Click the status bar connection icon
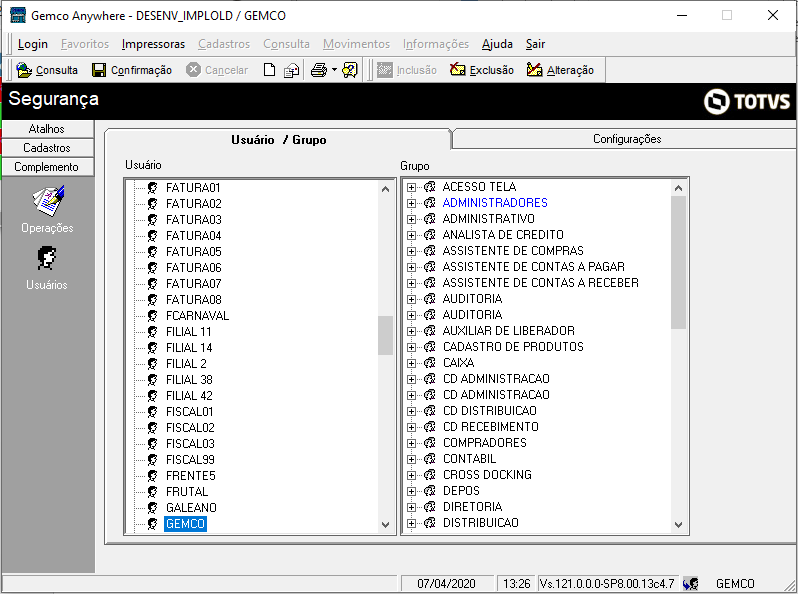This screenshot has width=798, height=594. [691, 583]
